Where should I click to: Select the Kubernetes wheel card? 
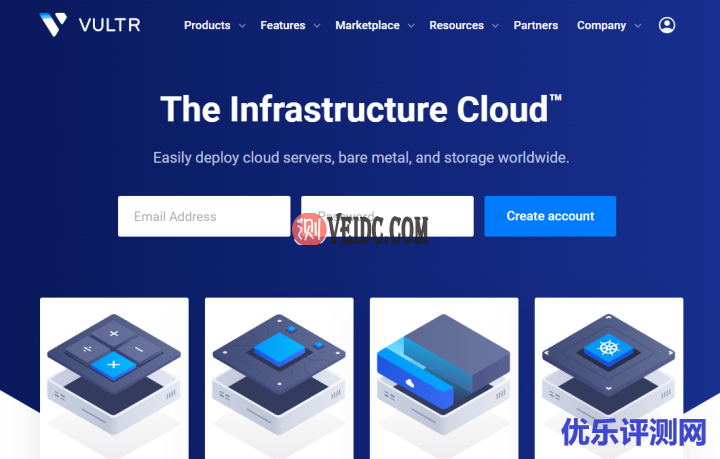click(609, 378)
